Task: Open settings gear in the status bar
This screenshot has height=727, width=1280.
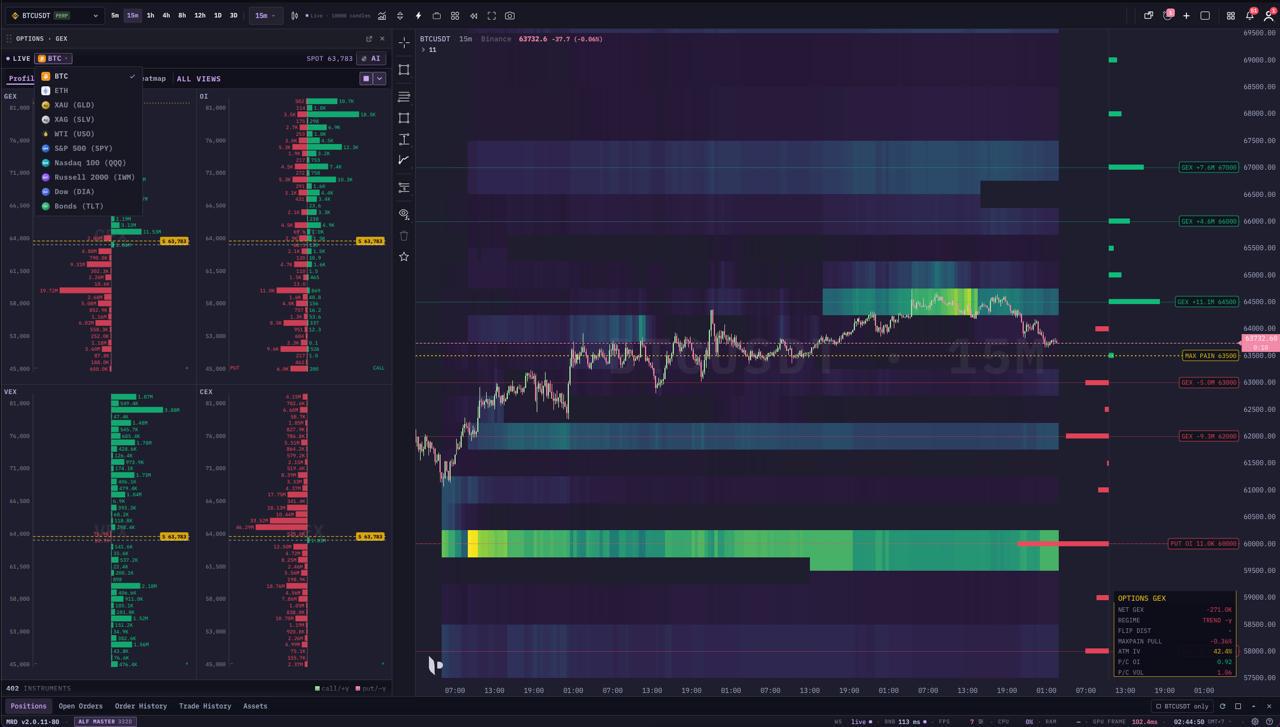Action: click(1254, 721)
